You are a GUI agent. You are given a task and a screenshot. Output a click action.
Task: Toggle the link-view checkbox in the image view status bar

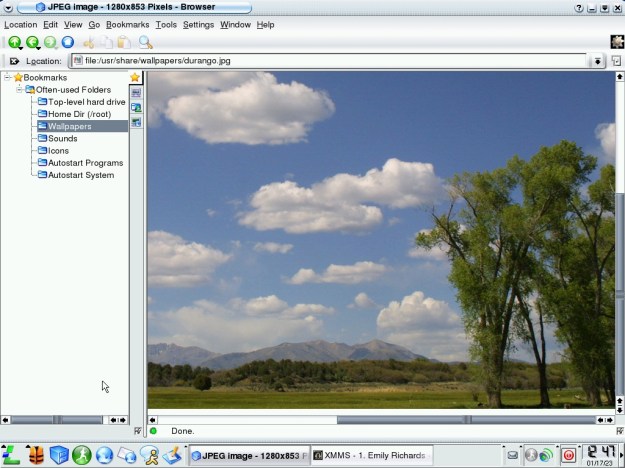[617, 431]
